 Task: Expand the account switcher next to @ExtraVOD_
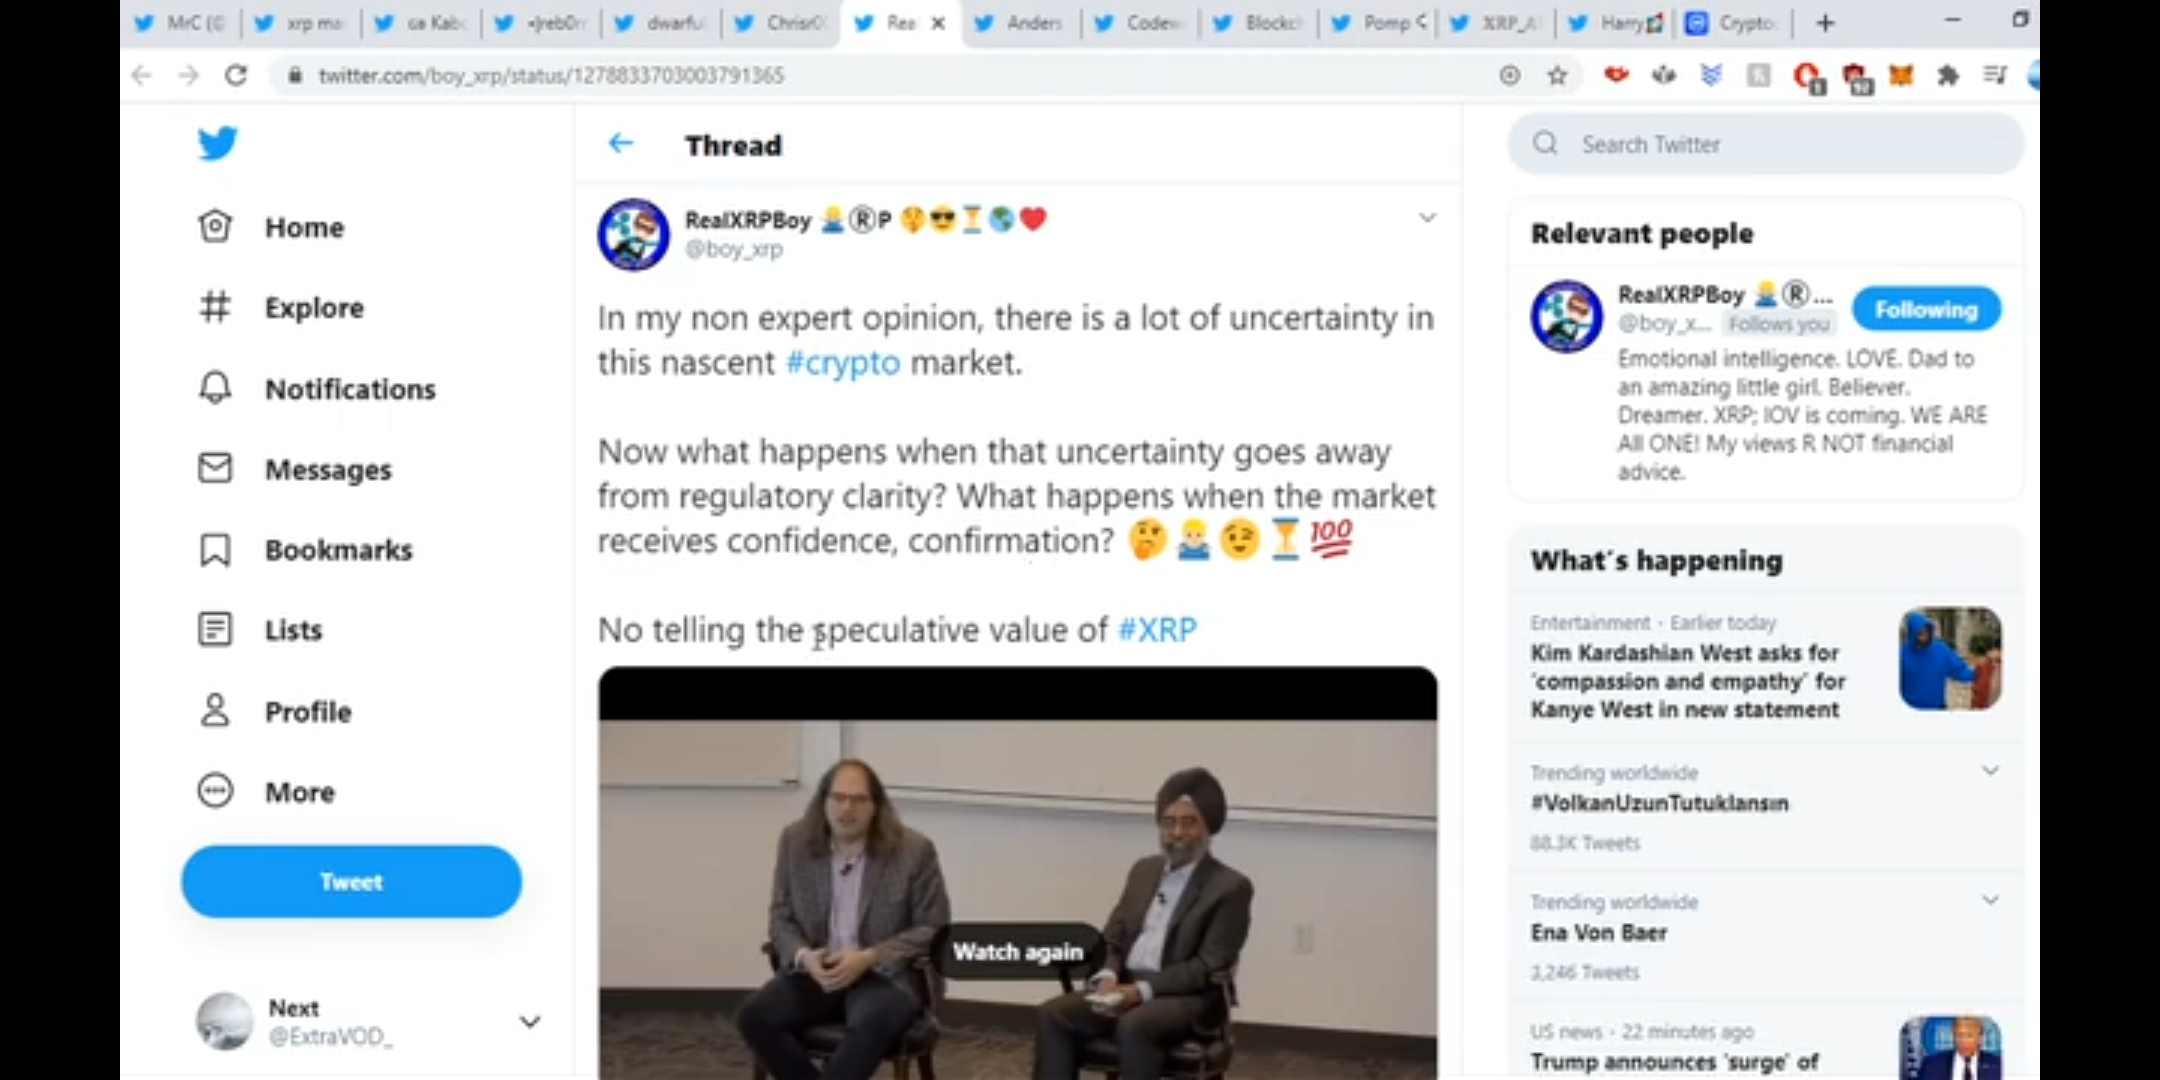click(x=530, y=1022)
